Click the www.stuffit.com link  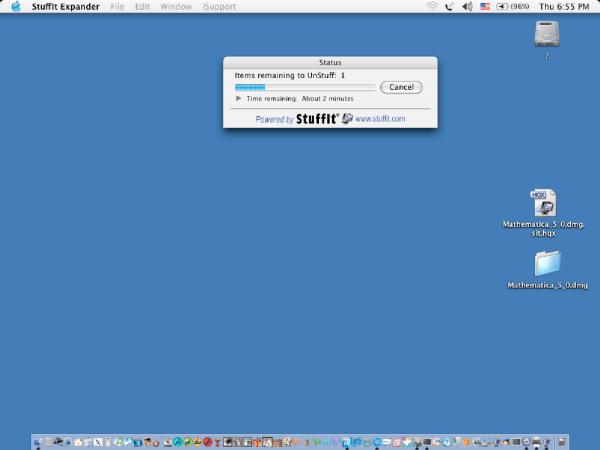pos(380,119)
